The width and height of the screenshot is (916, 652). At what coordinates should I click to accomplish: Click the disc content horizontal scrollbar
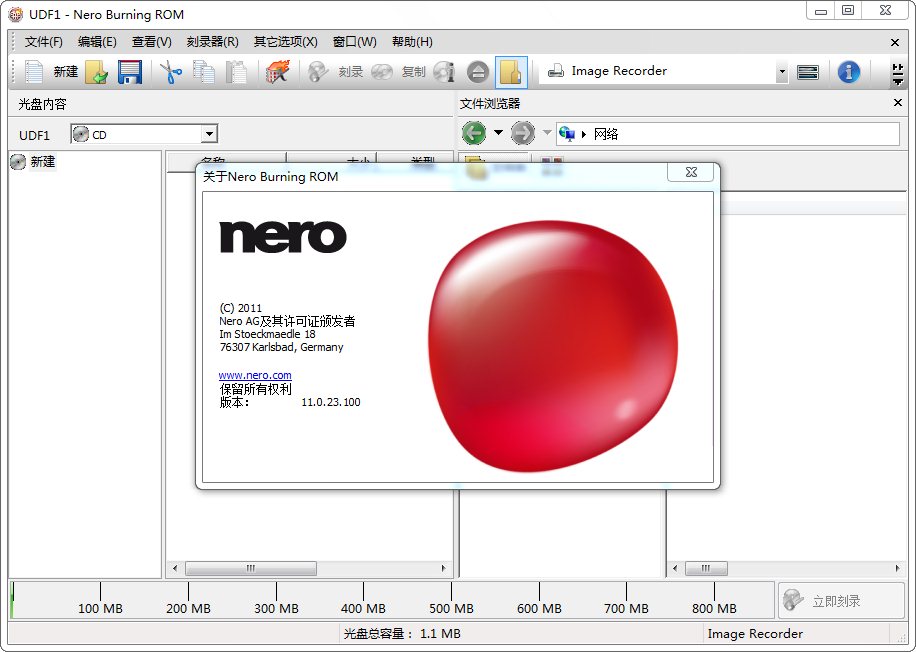pos(250,568)
